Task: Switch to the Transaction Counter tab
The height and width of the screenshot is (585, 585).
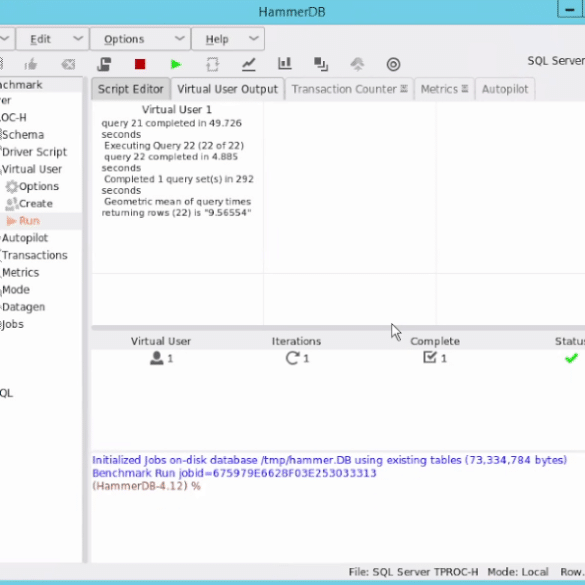Action: coord(349,89)
